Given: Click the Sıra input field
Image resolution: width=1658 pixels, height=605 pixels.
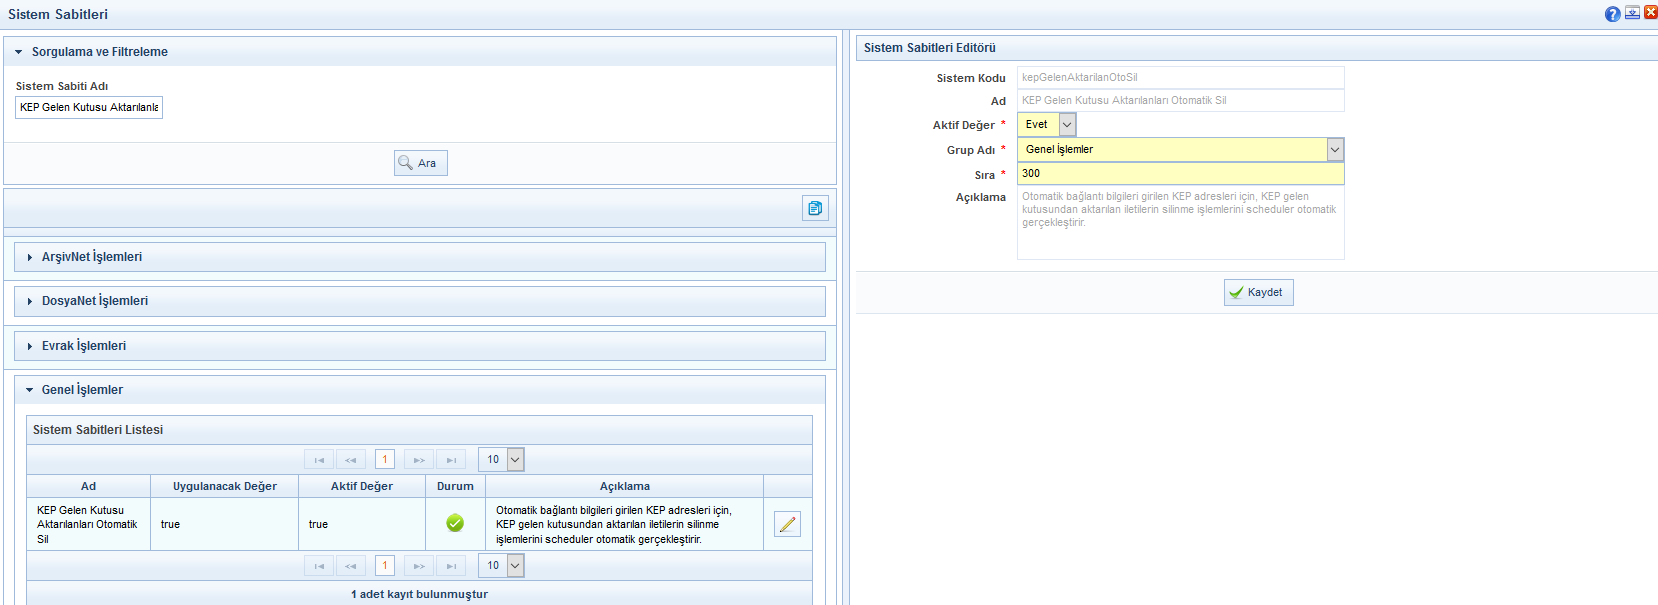Looking at the screenshot, I should (1180, 174).
